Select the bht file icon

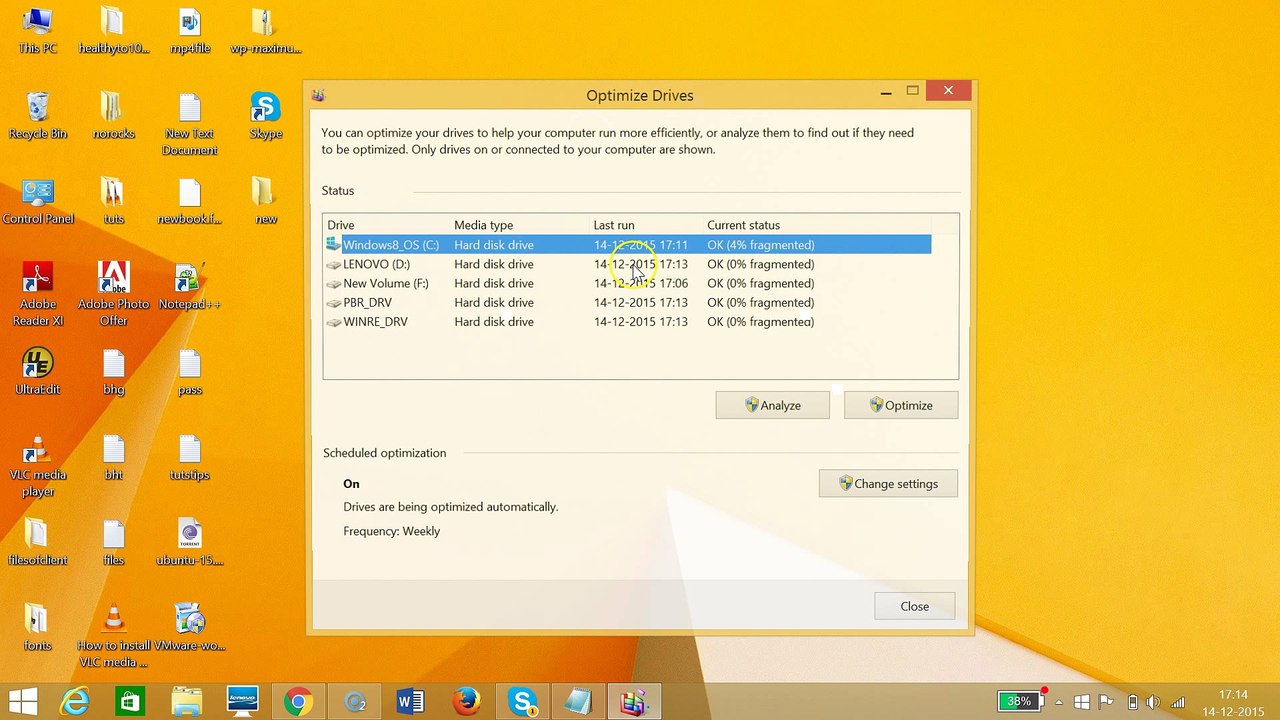(113, 457)
